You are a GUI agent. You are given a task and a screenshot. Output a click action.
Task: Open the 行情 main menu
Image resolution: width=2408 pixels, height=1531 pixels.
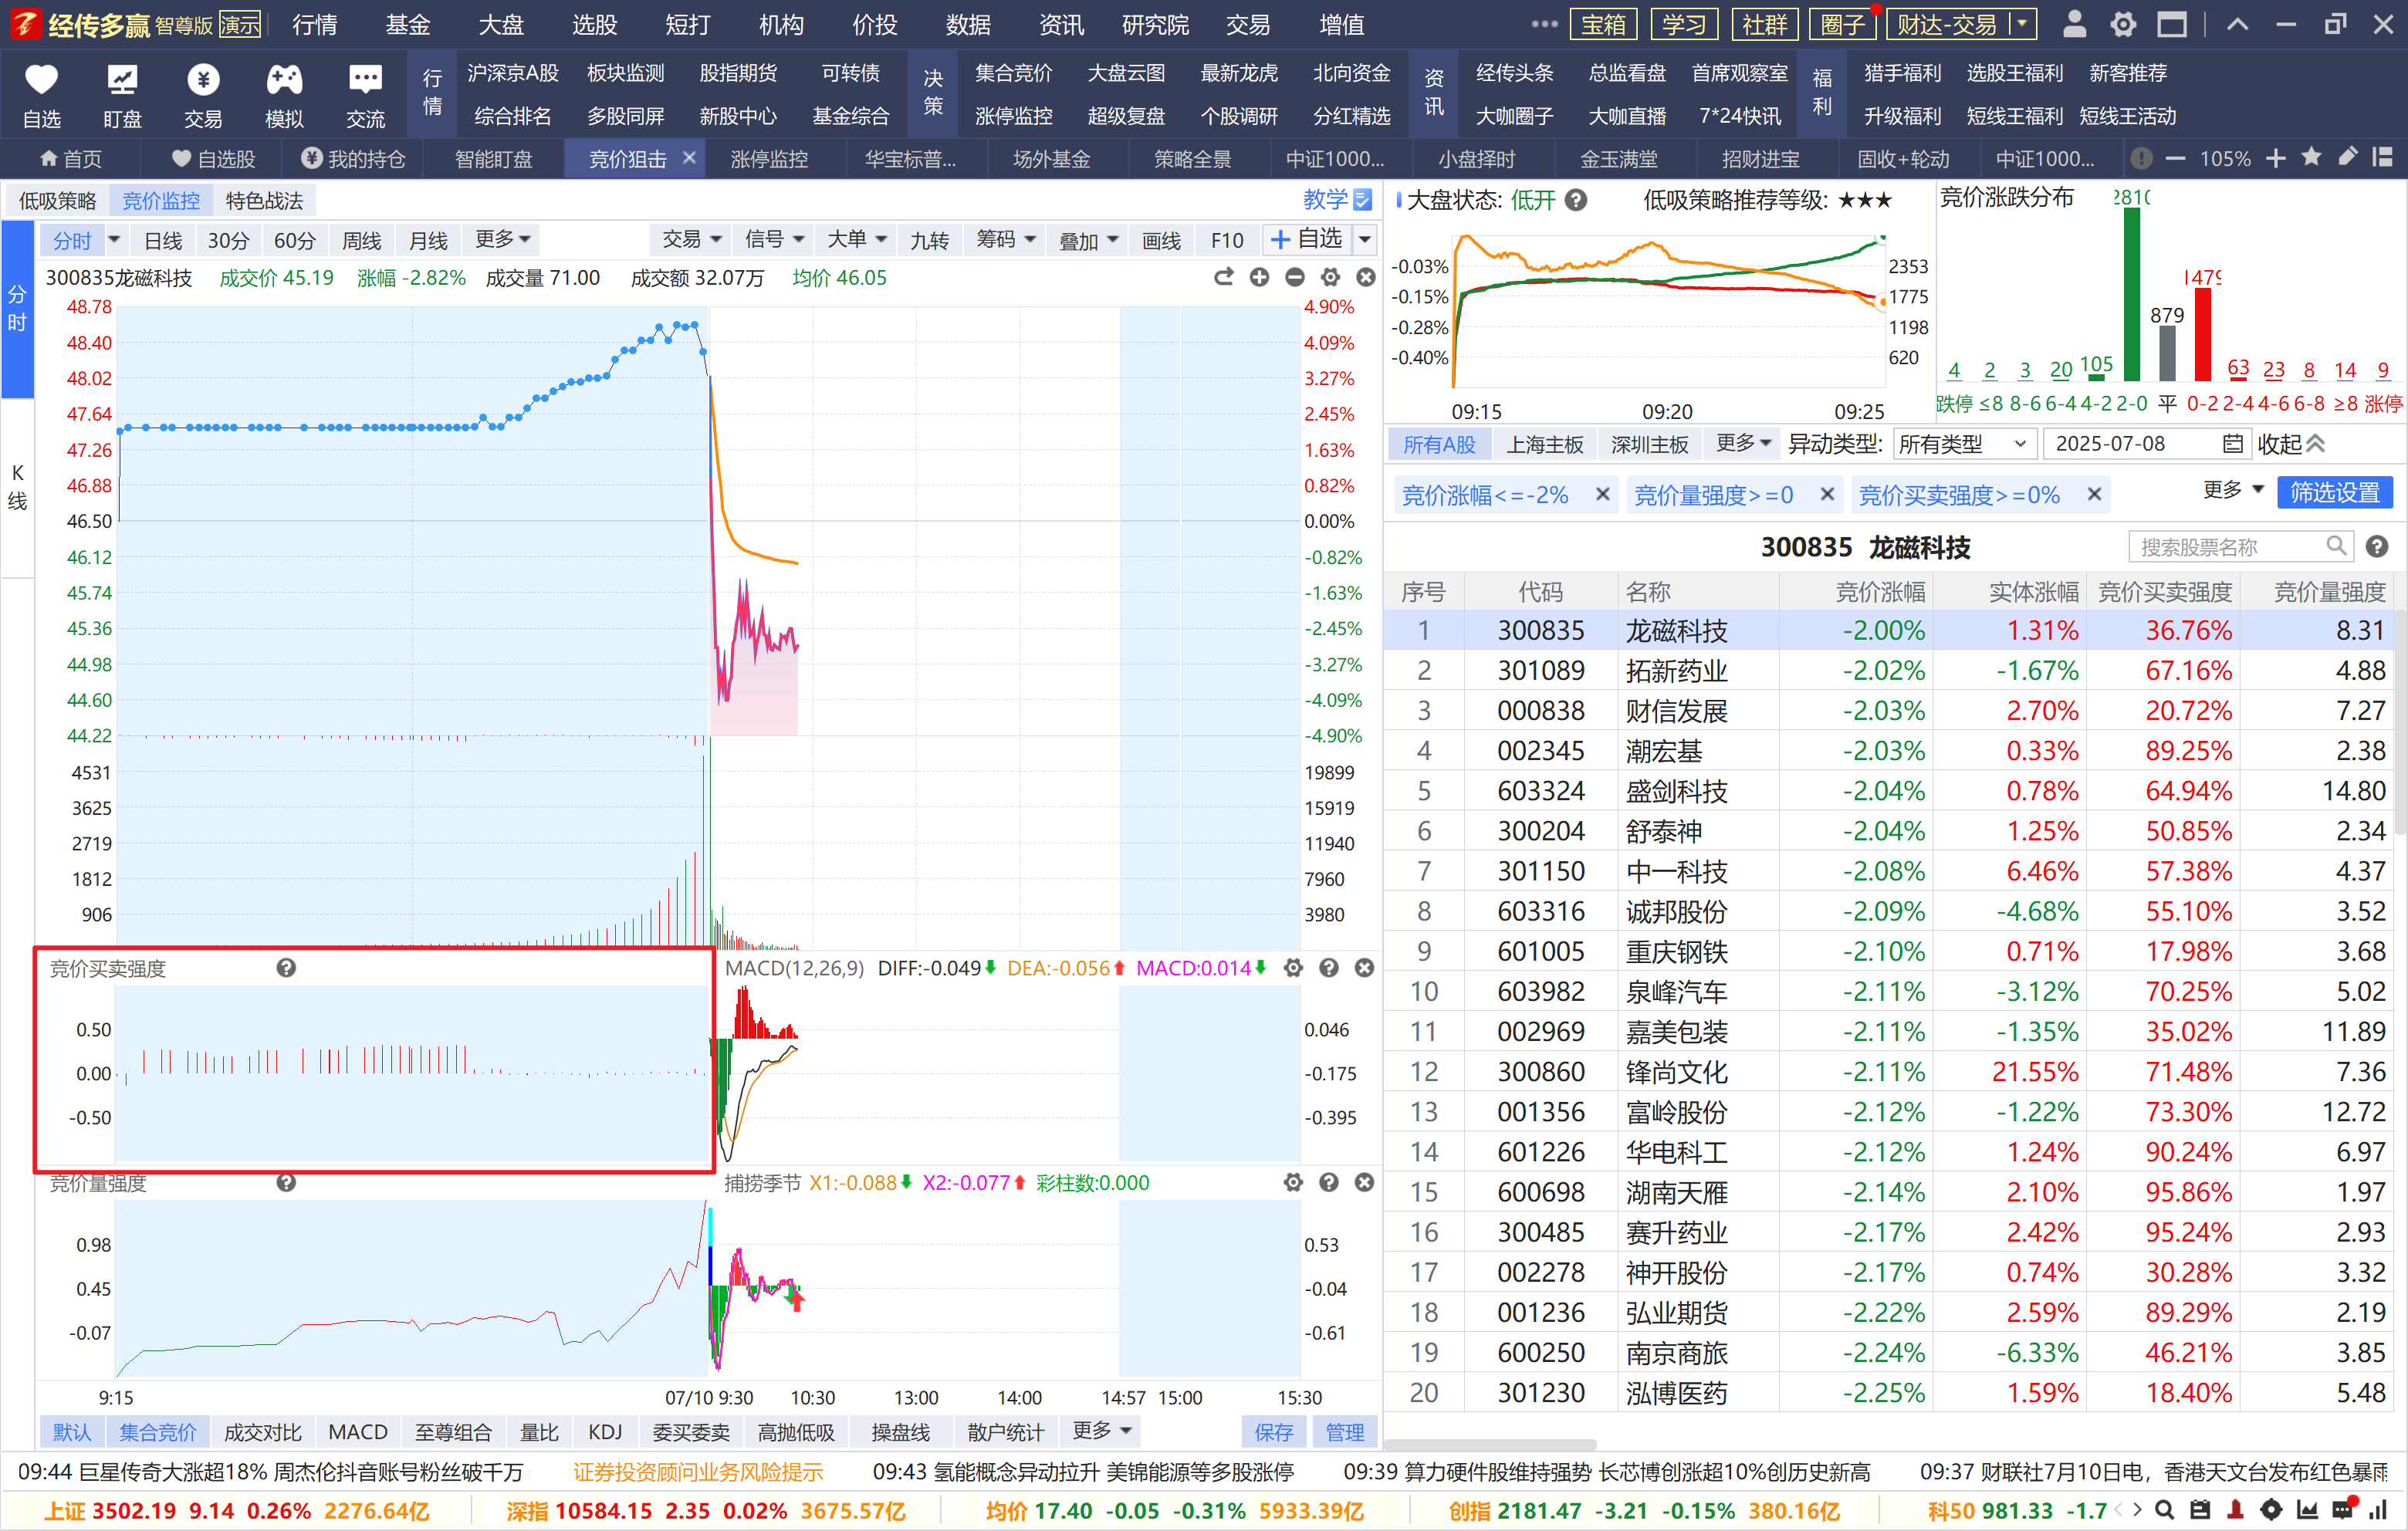click(x=315, y=24)
